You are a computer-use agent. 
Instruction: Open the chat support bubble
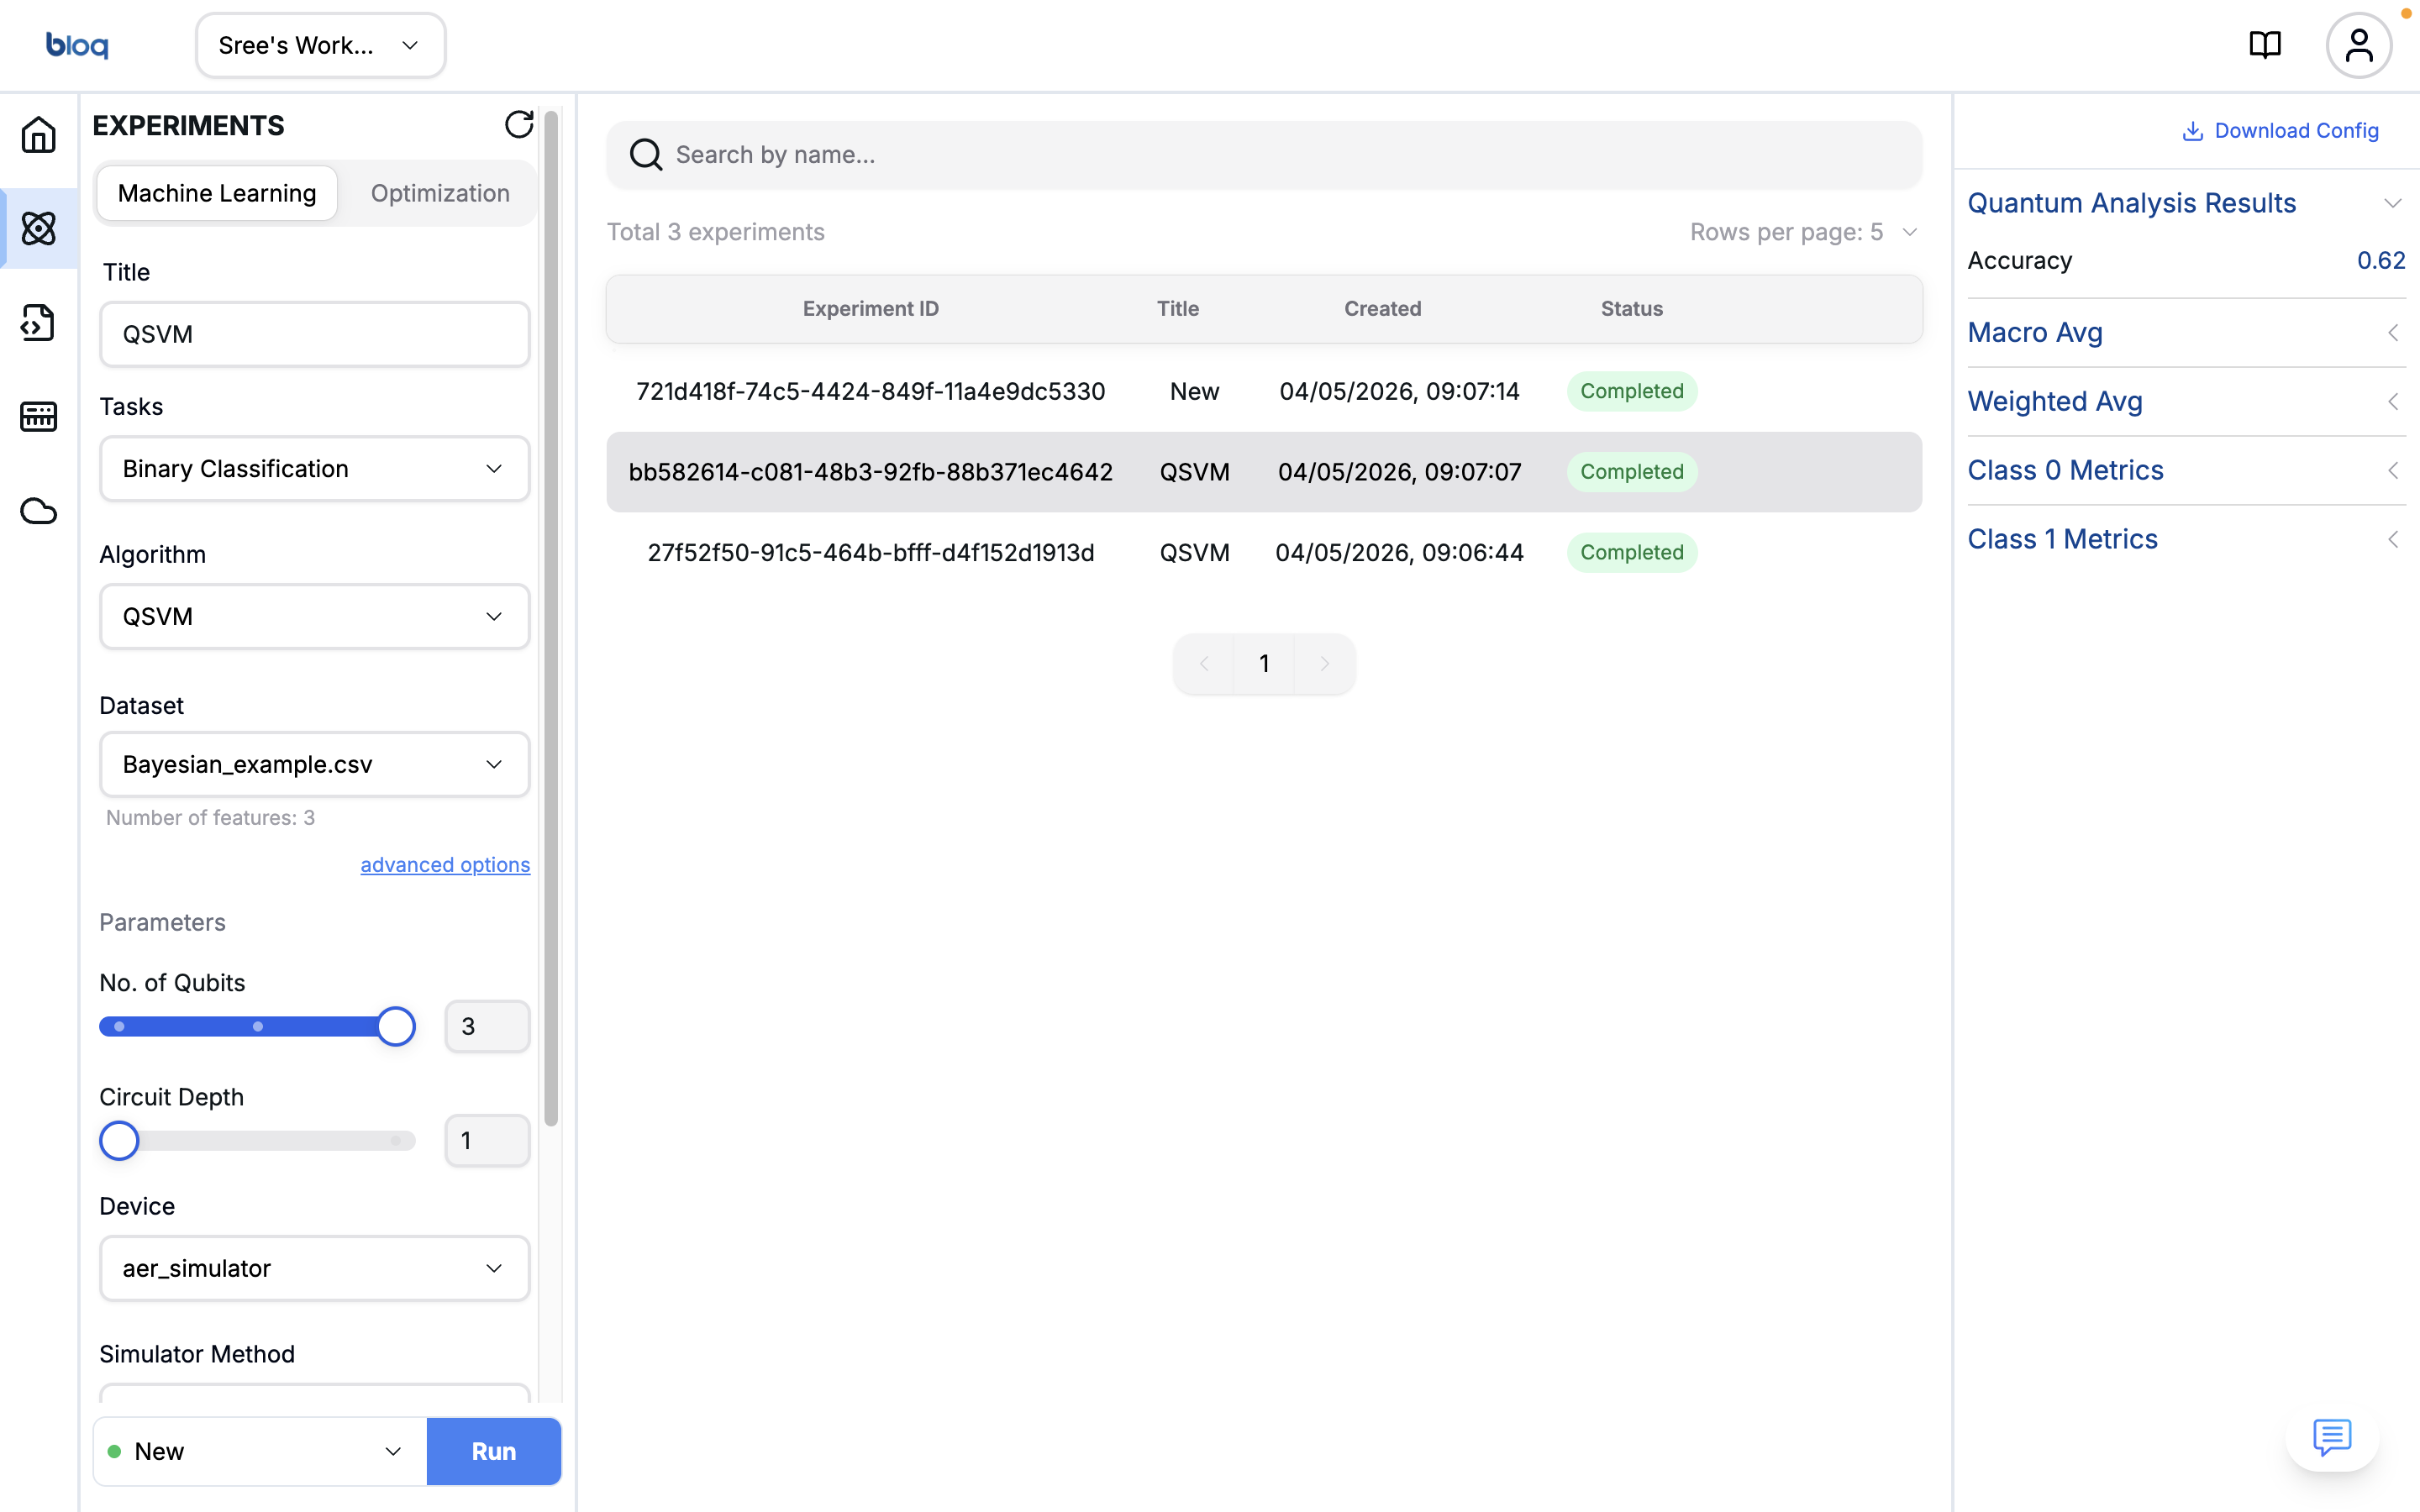[2332, 1437]
